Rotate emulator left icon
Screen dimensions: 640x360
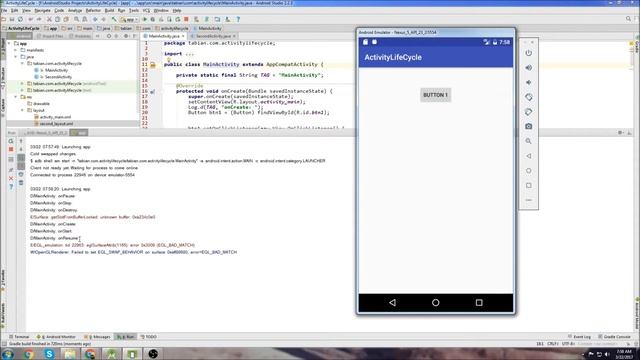coord(529,97)
